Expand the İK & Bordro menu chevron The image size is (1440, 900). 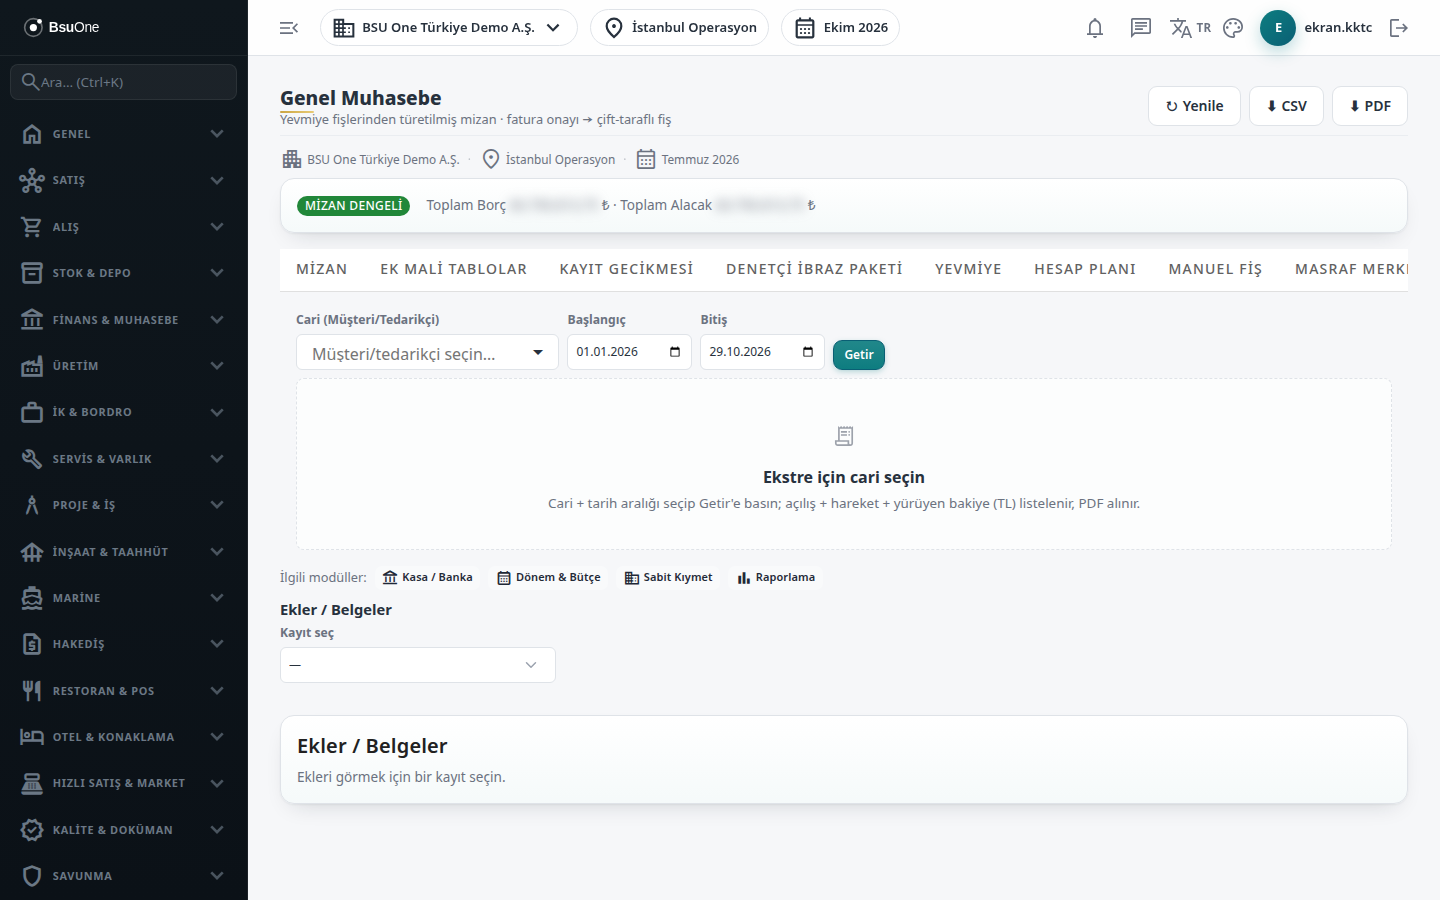217,412
